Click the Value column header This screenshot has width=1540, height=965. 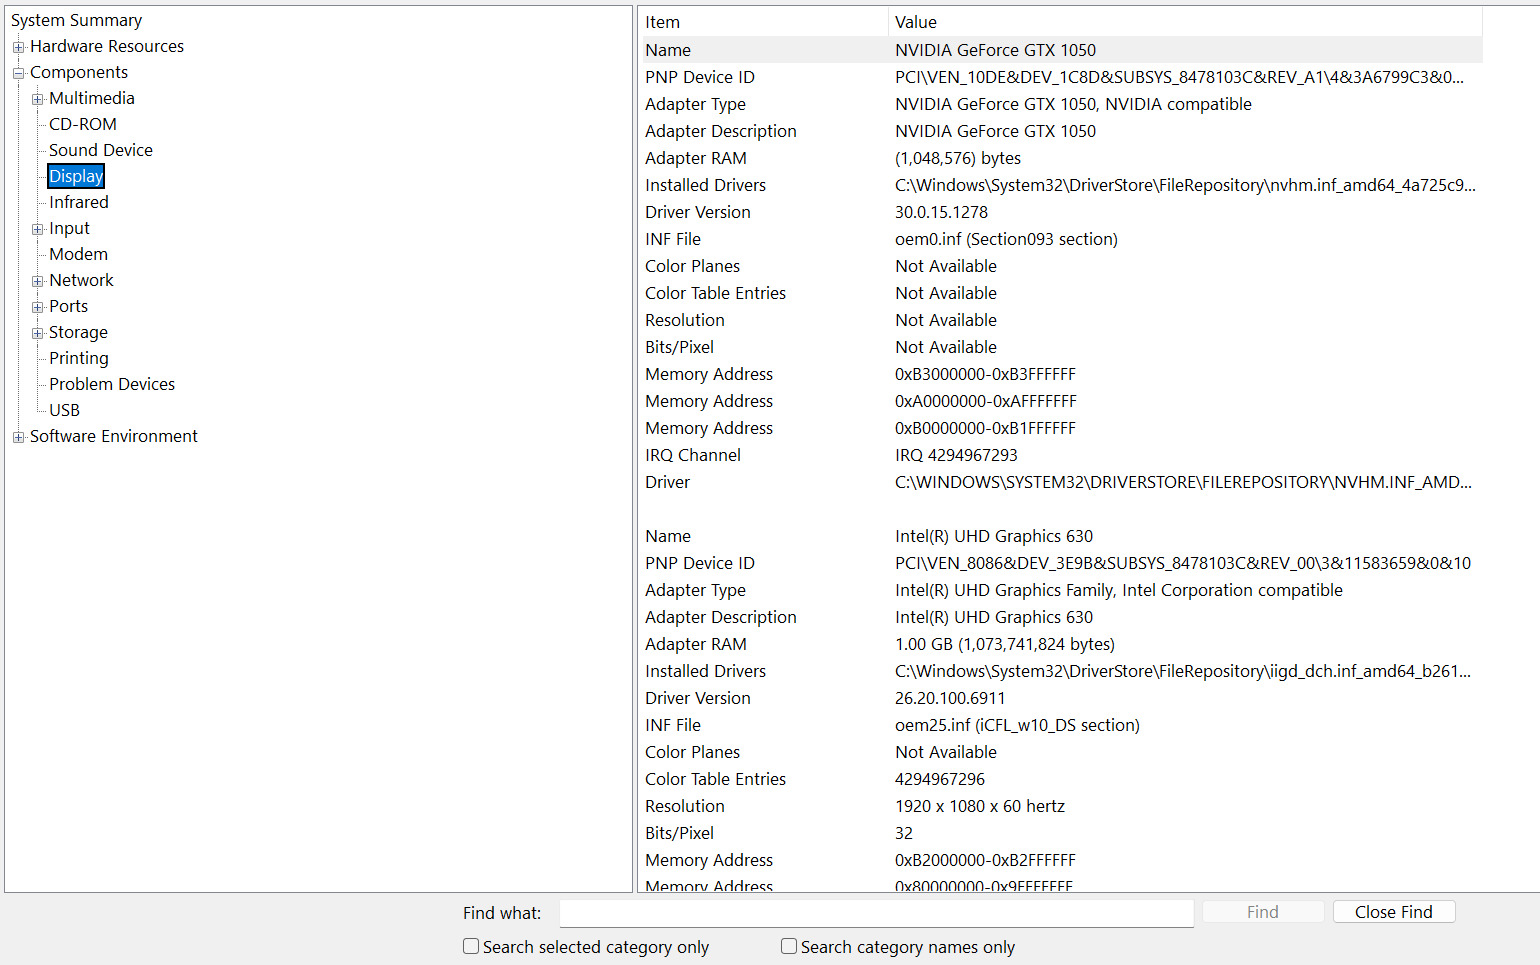pos(1185,22)
